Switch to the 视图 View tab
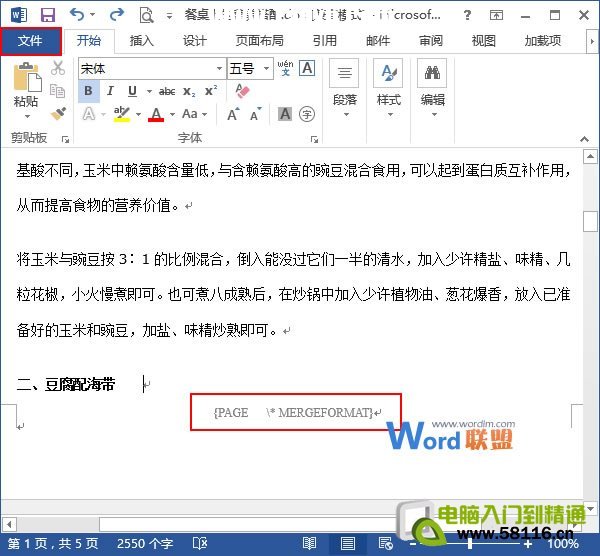Viewport: 600px width, 556px height. (484, 41)
